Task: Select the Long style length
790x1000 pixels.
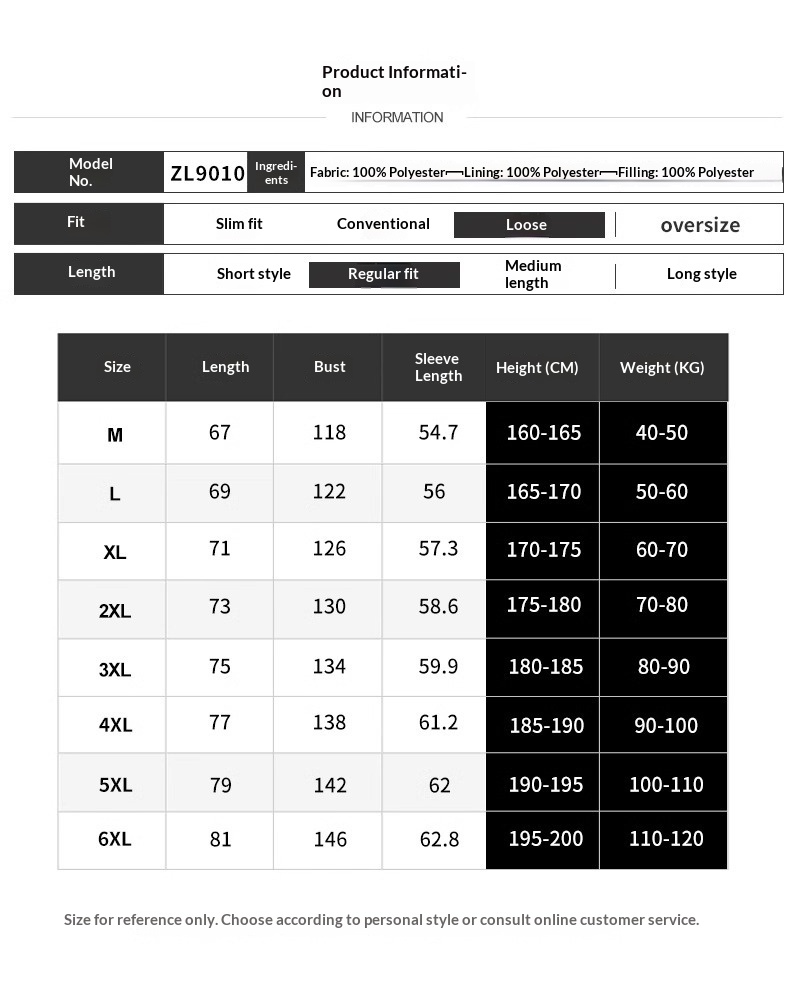Action: [701, 274]
